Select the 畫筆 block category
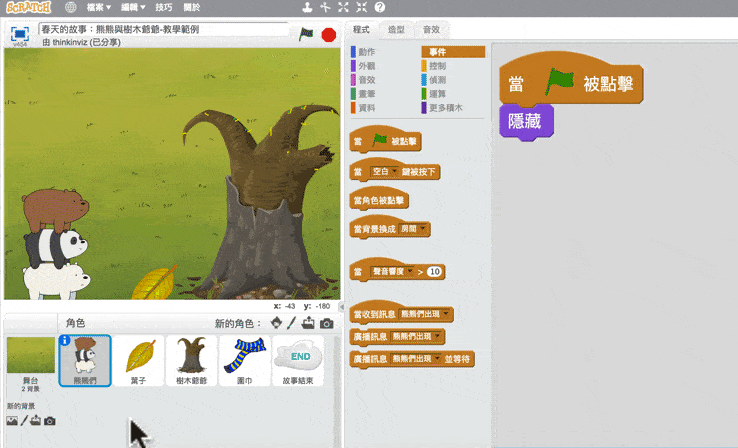 click(363, 94)
